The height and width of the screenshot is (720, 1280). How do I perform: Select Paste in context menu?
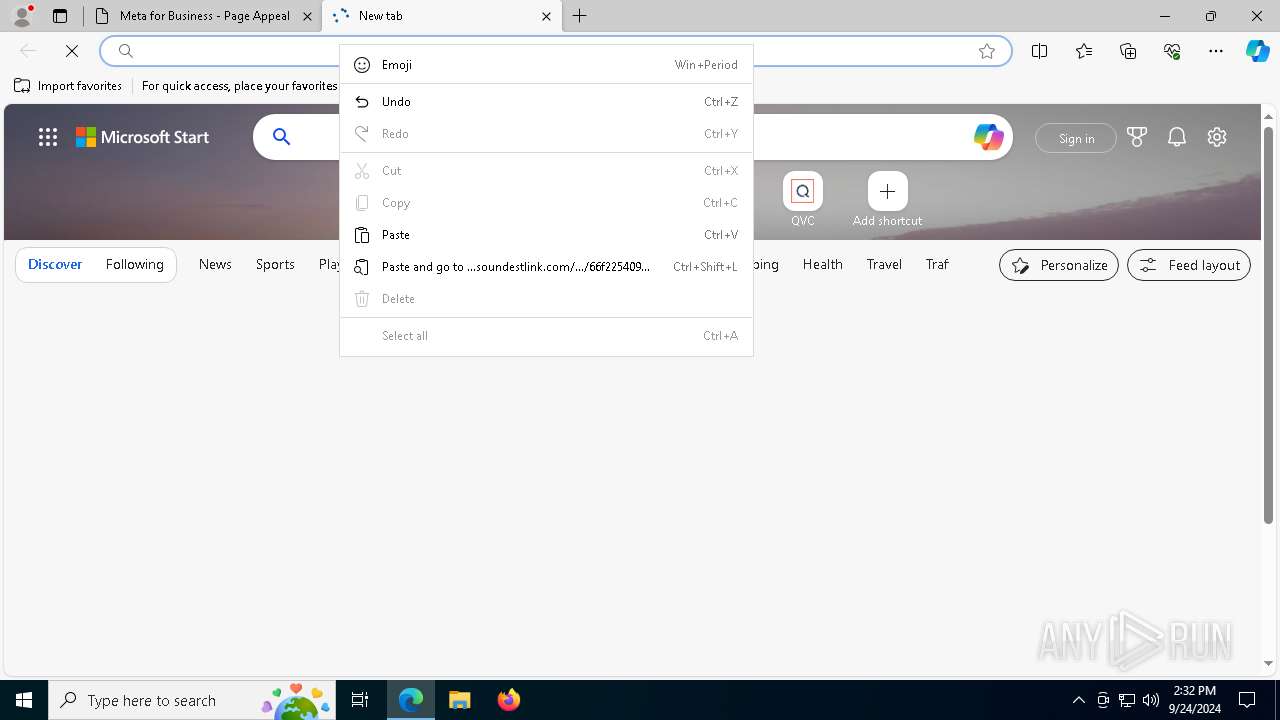click(x=546, y=235)
